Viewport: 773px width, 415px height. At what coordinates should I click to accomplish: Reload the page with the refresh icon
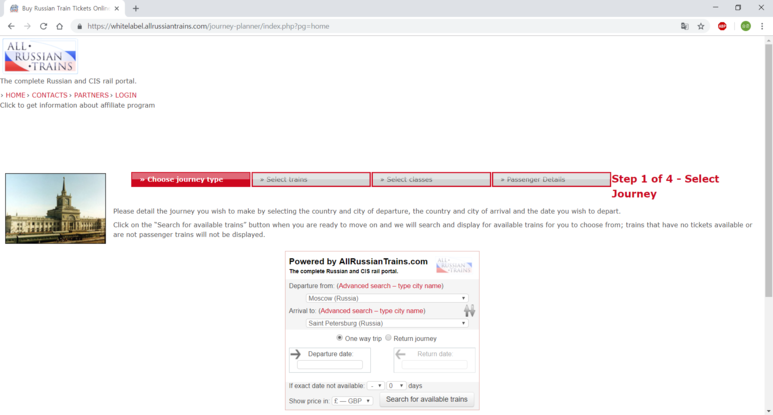click(x=43, y=26)
